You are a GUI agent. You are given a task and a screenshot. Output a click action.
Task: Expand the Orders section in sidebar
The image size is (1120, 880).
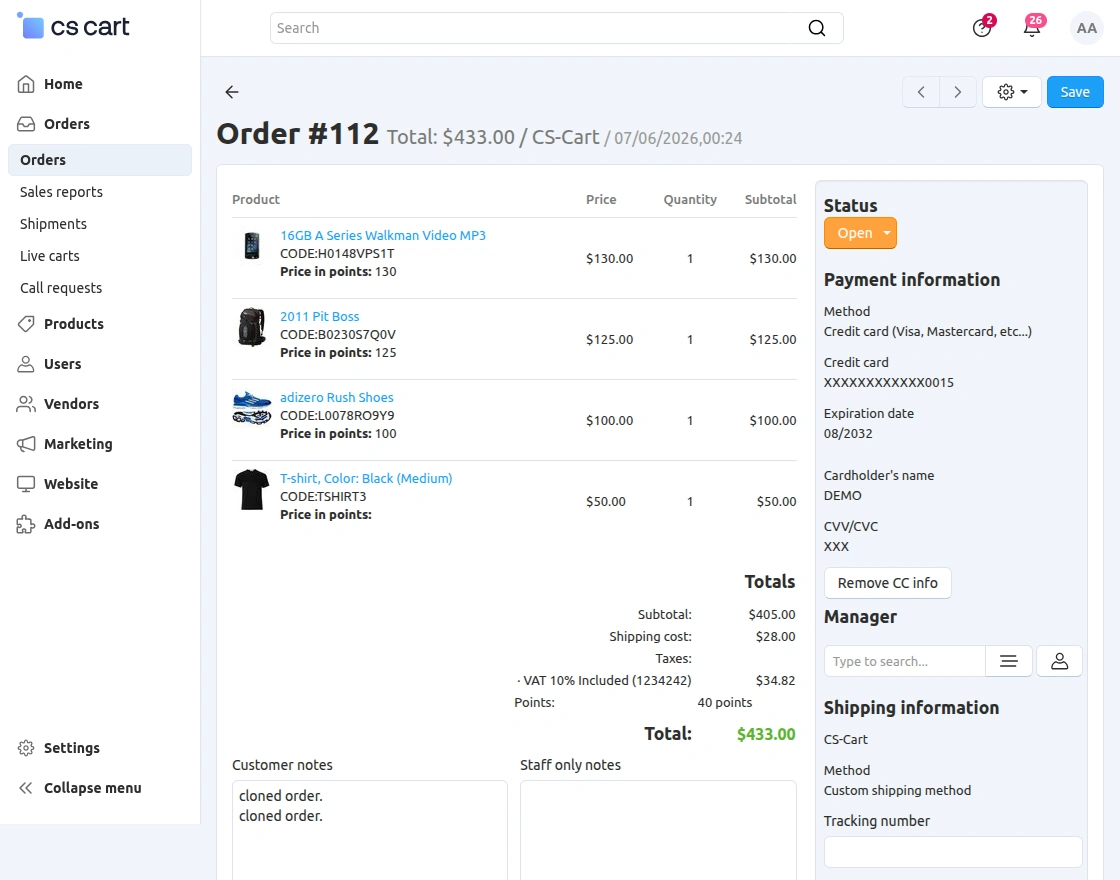click(66, 124)
